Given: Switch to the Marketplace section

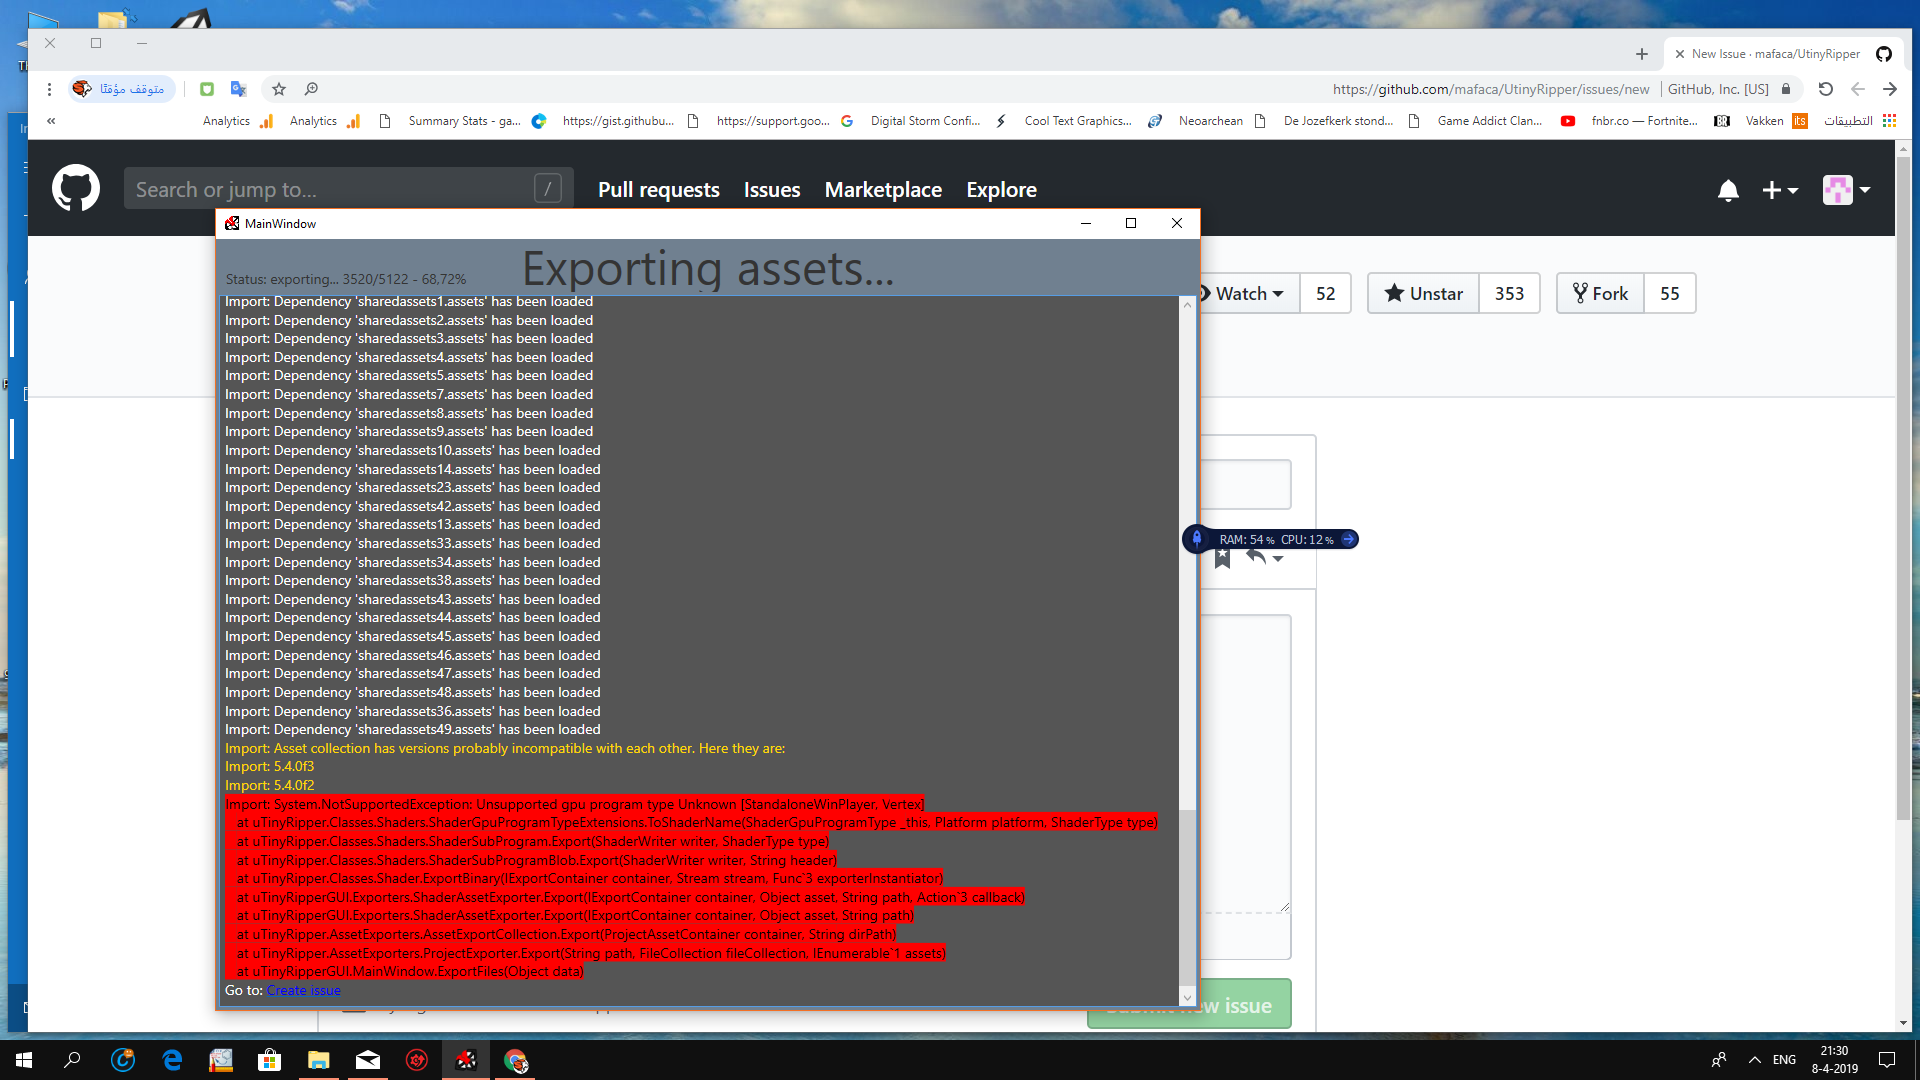Looking at the screenshot, I should pyautogui.click(x=883, y=189).
